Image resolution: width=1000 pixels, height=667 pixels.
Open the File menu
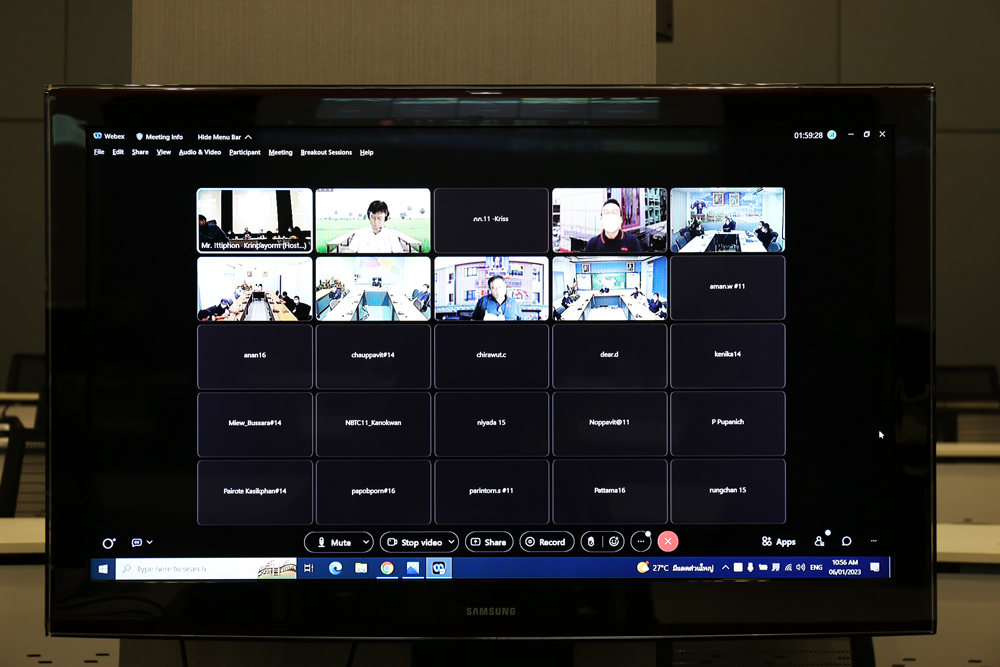[99, 152]
